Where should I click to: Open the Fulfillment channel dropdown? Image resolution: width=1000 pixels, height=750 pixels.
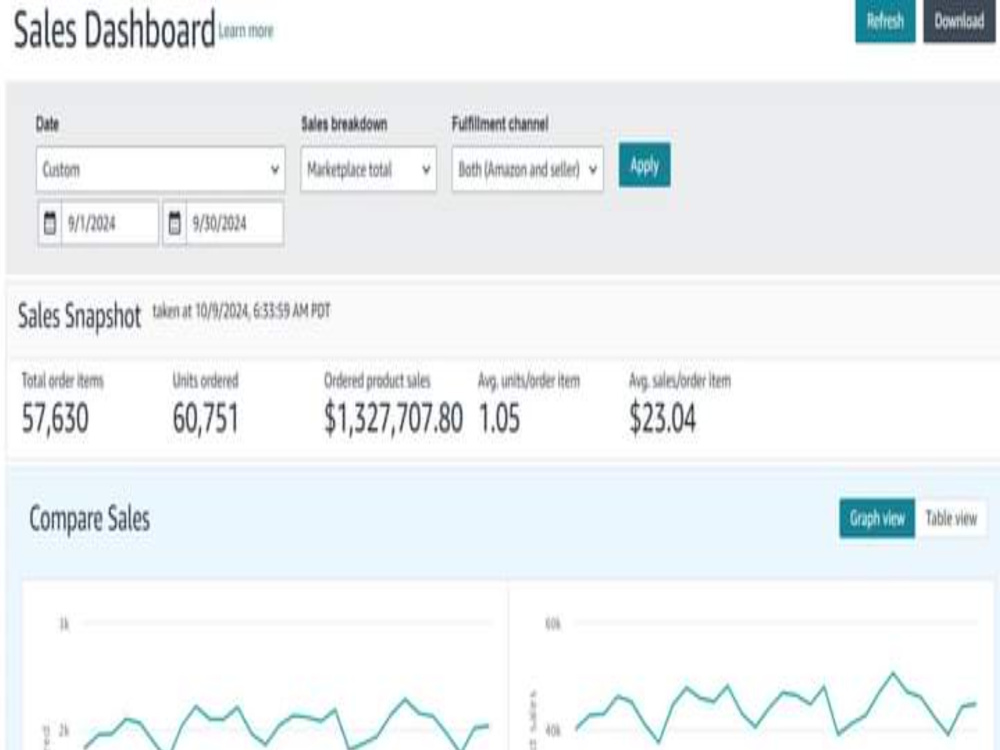point(527,170)
